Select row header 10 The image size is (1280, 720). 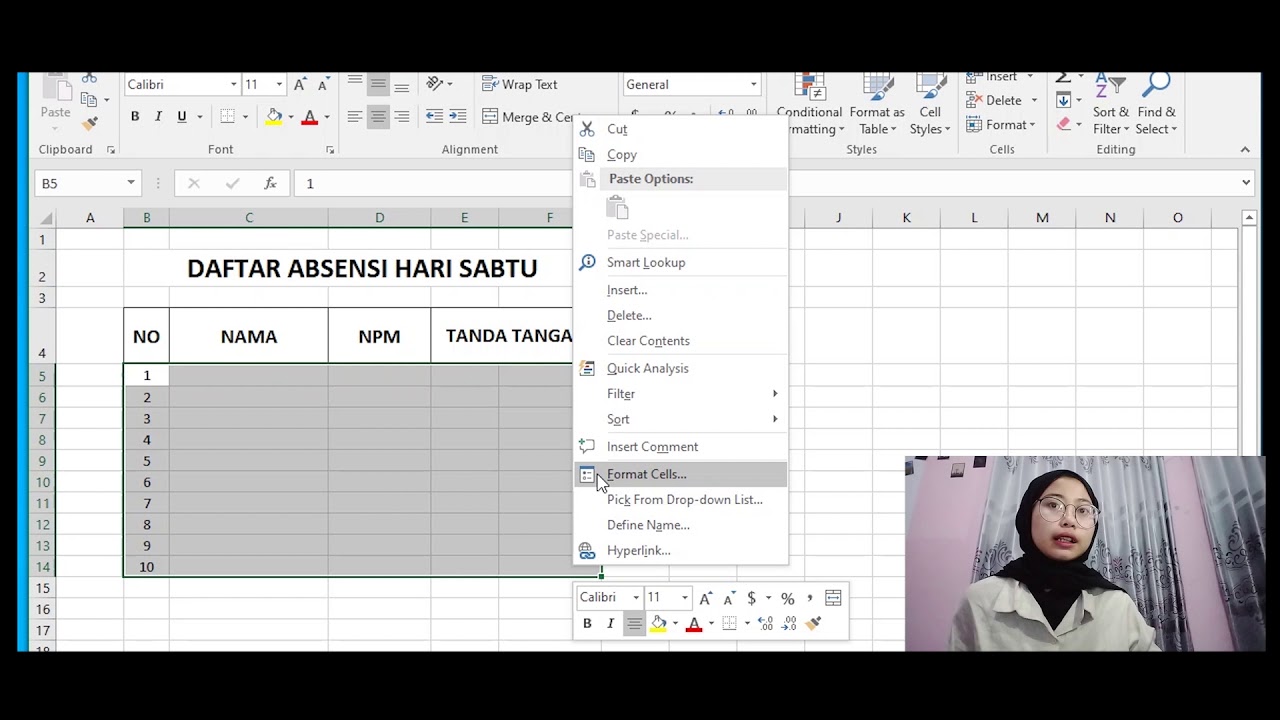[x=42, y=482]
